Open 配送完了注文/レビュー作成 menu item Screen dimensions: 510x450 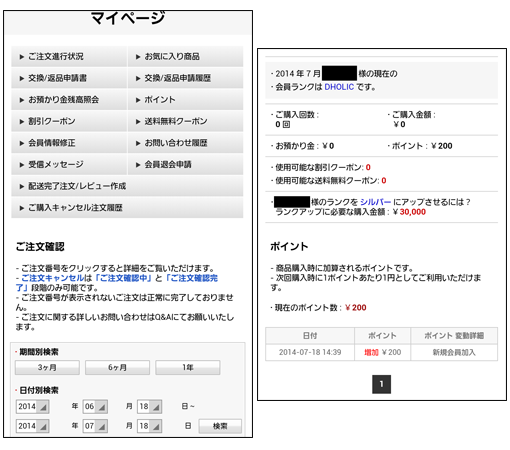point(127,186)
